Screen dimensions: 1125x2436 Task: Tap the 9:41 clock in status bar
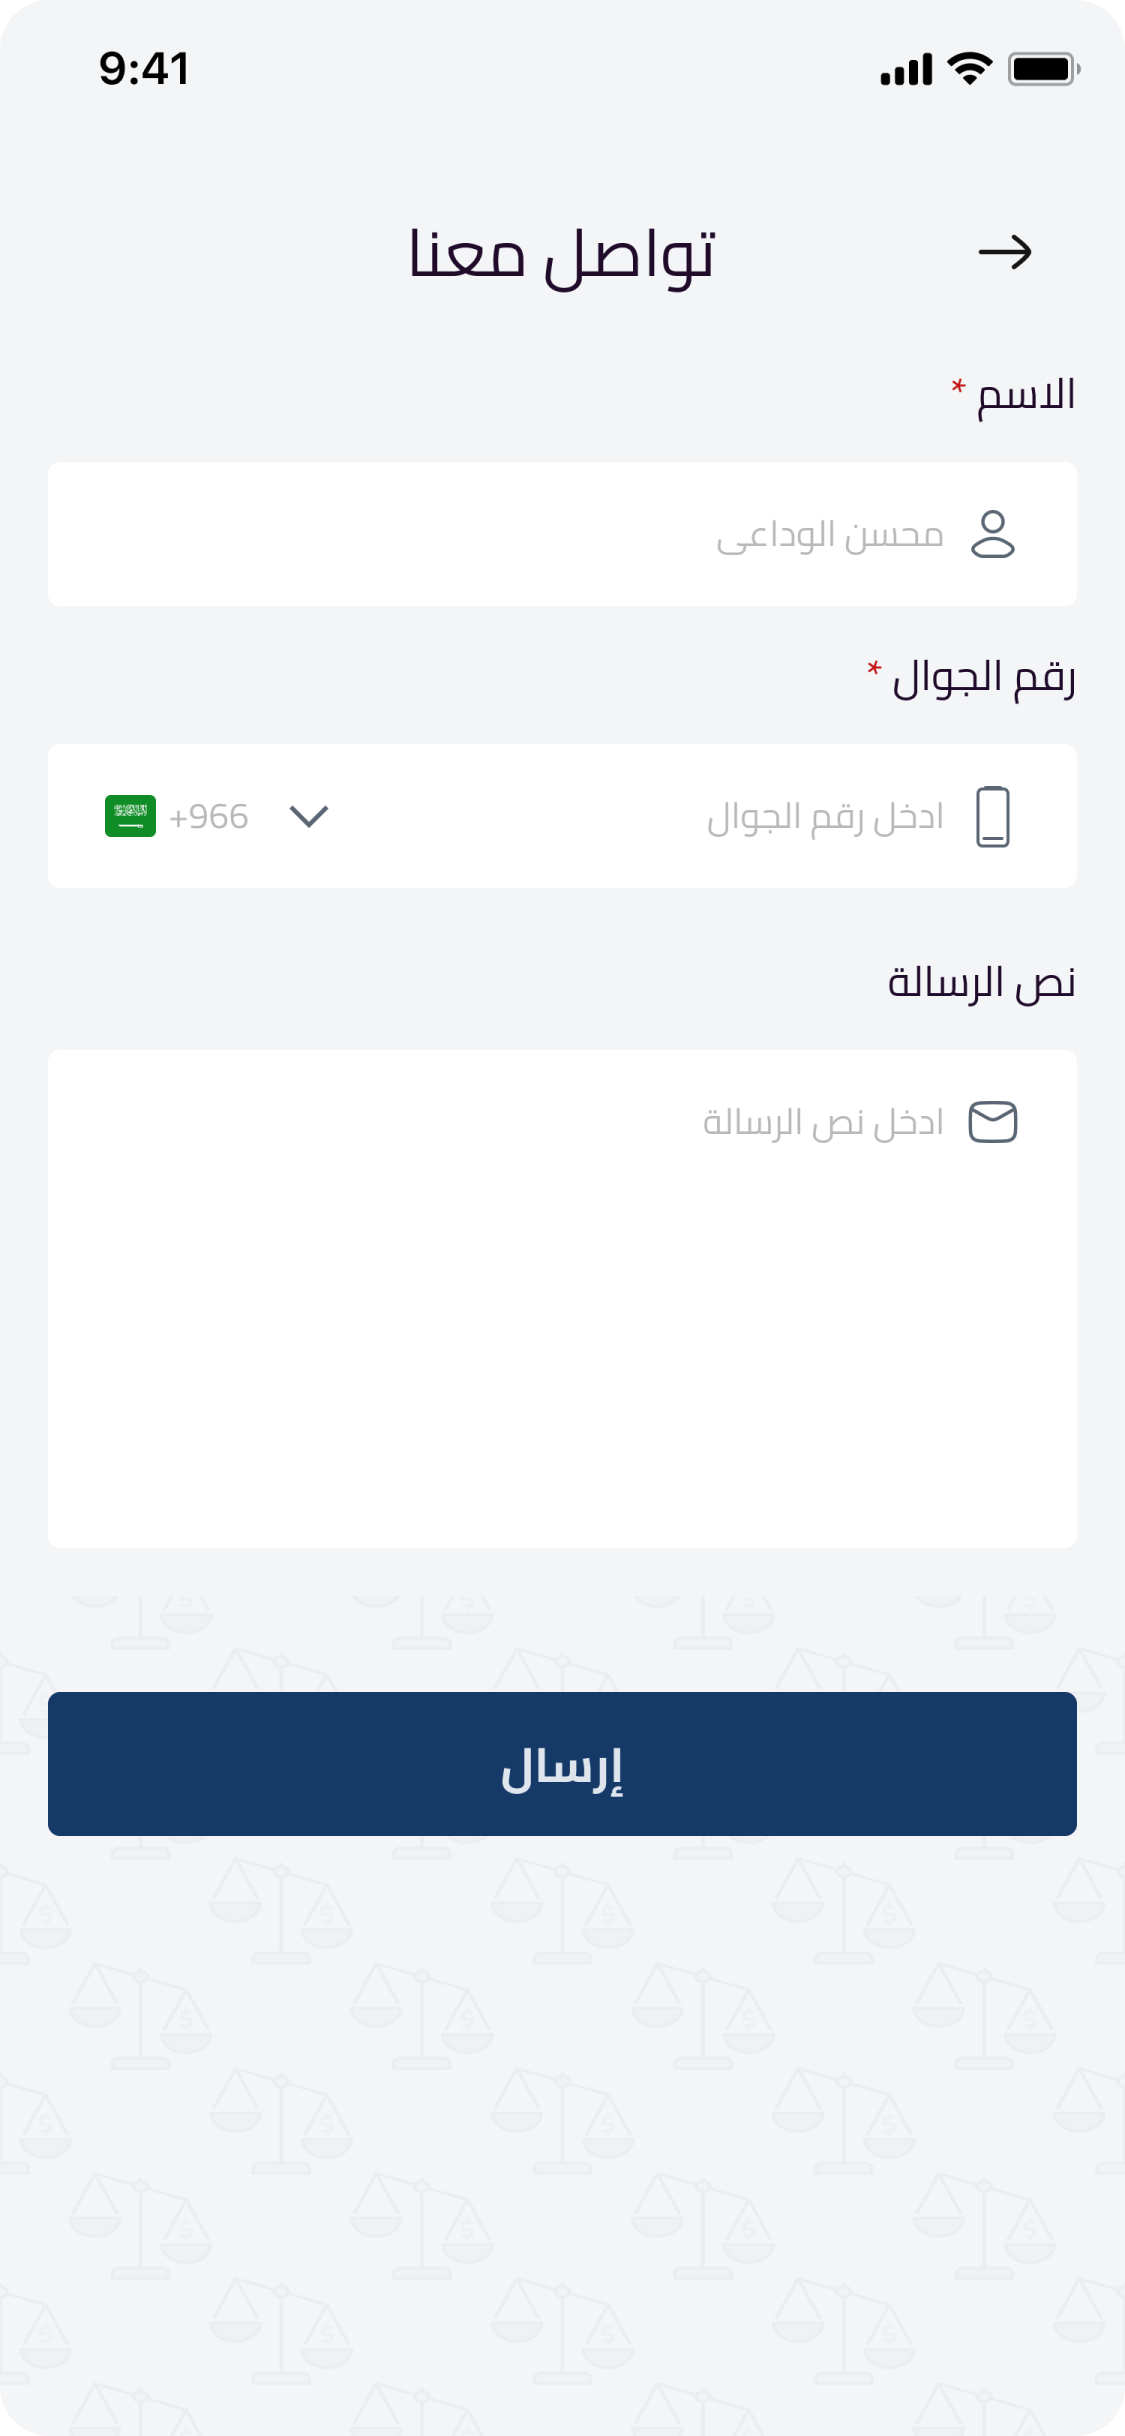[x=144, y=69]
